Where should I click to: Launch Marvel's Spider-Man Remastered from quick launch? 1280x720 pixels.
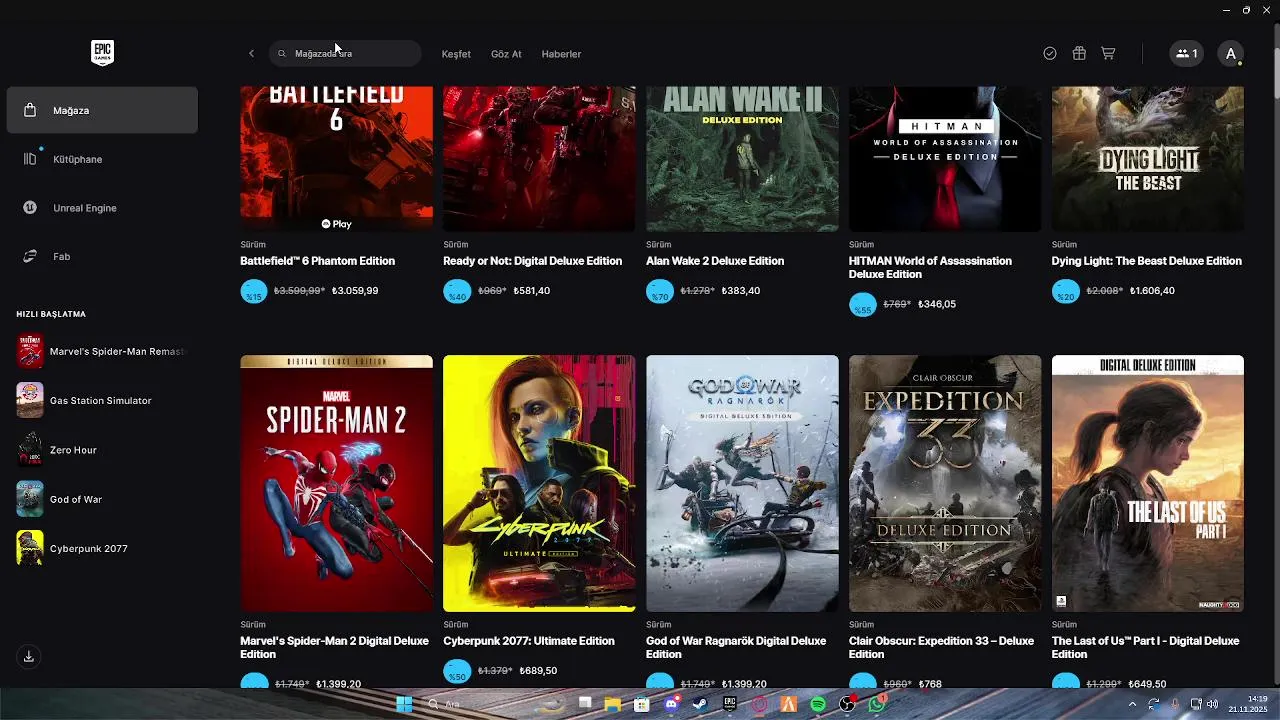click(x=102, y=351)
